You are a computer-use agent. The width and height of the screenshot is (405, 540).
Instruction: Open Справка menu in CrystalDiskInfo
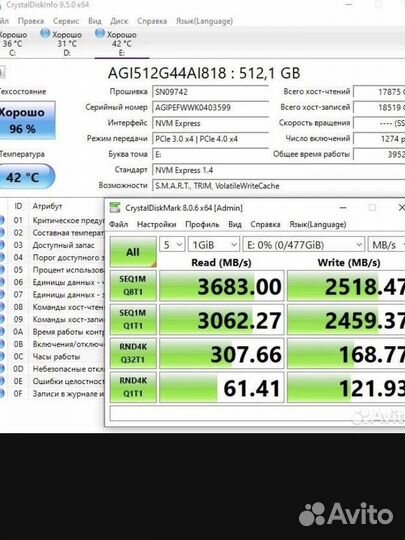(152, 21)
